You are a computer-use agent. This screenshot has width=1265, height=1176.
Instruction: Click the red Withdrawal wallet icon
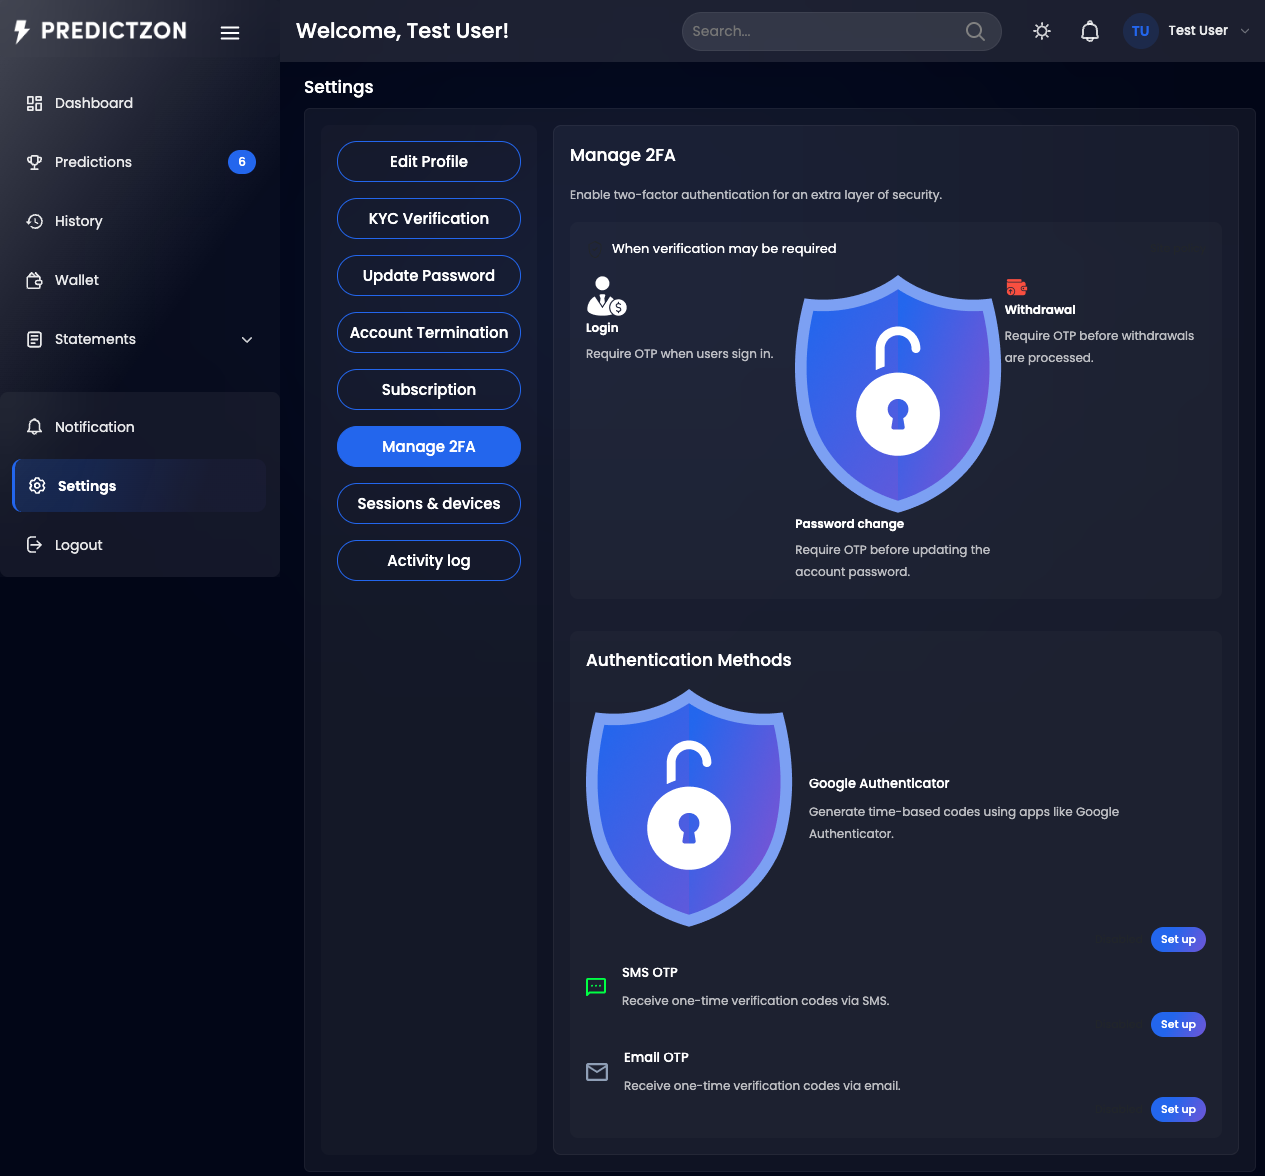point(1016,288)
